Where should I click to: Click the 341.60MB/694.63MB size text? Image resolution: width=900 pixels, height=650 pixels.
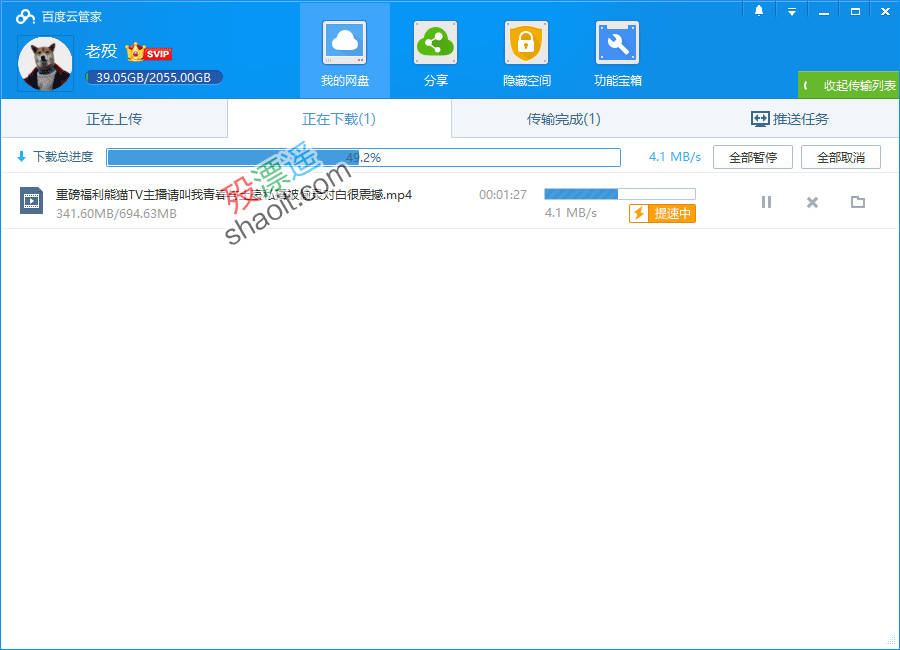click(x=117, y=214)
